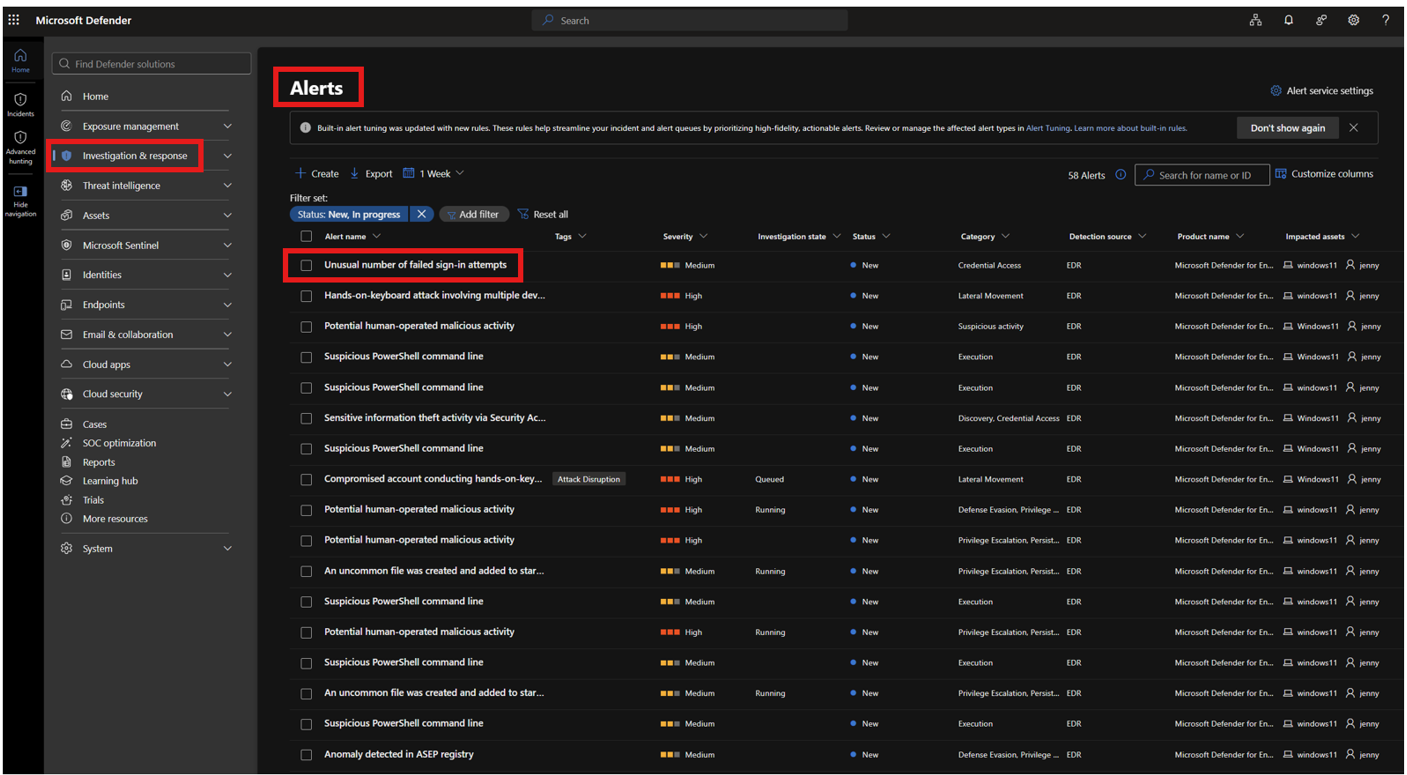Open the Anomaly detected in ASEP registry alert
Image resolution: width=1407 pixels, height=775 pixels.
[399, 754]
